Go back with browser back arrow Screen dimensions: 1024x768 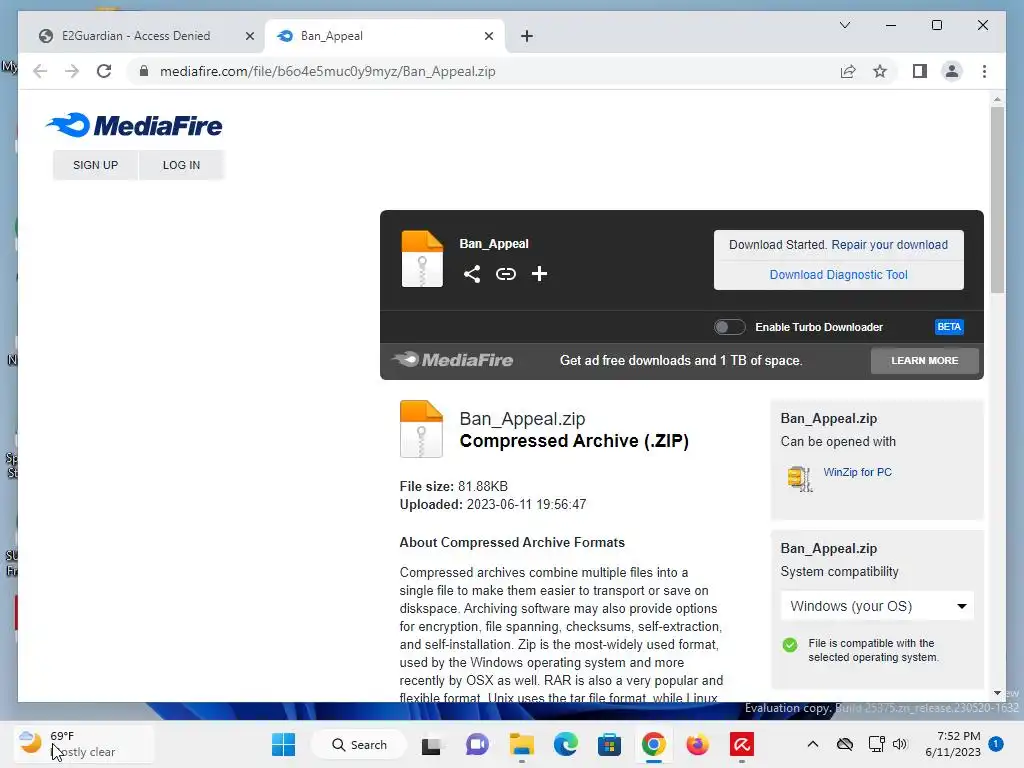(x=40, y=71)
